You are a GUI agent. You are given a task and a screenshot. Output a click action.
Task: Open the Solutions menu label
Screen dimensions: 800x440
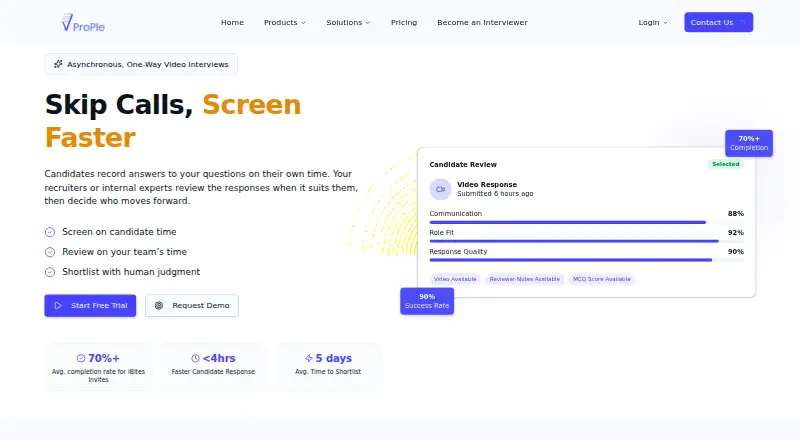(344, 22)
